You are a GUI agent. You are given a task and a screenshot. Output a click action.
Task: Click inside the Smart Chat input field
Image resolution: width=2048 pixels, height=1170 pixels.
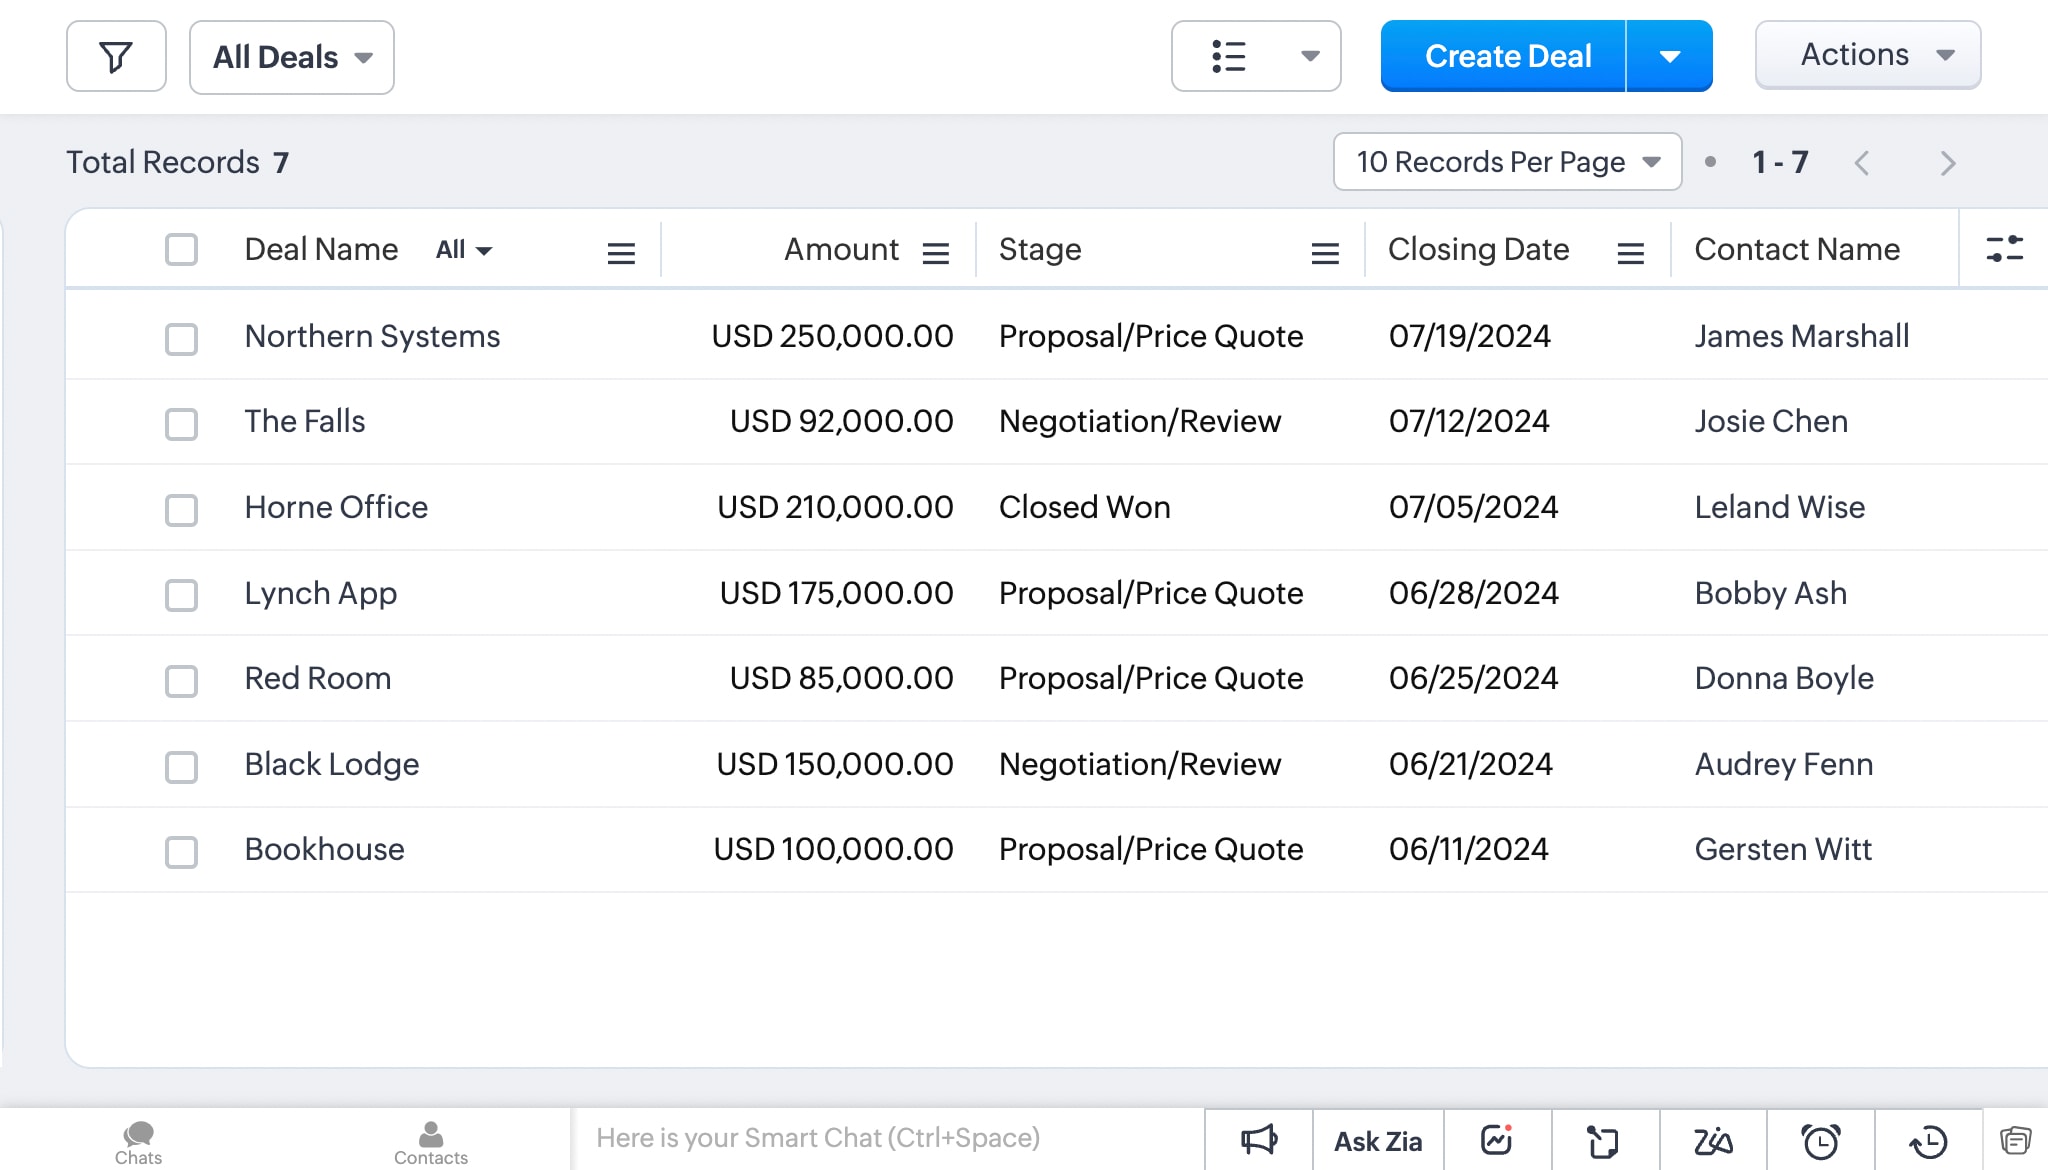[x=880, y=1138]
